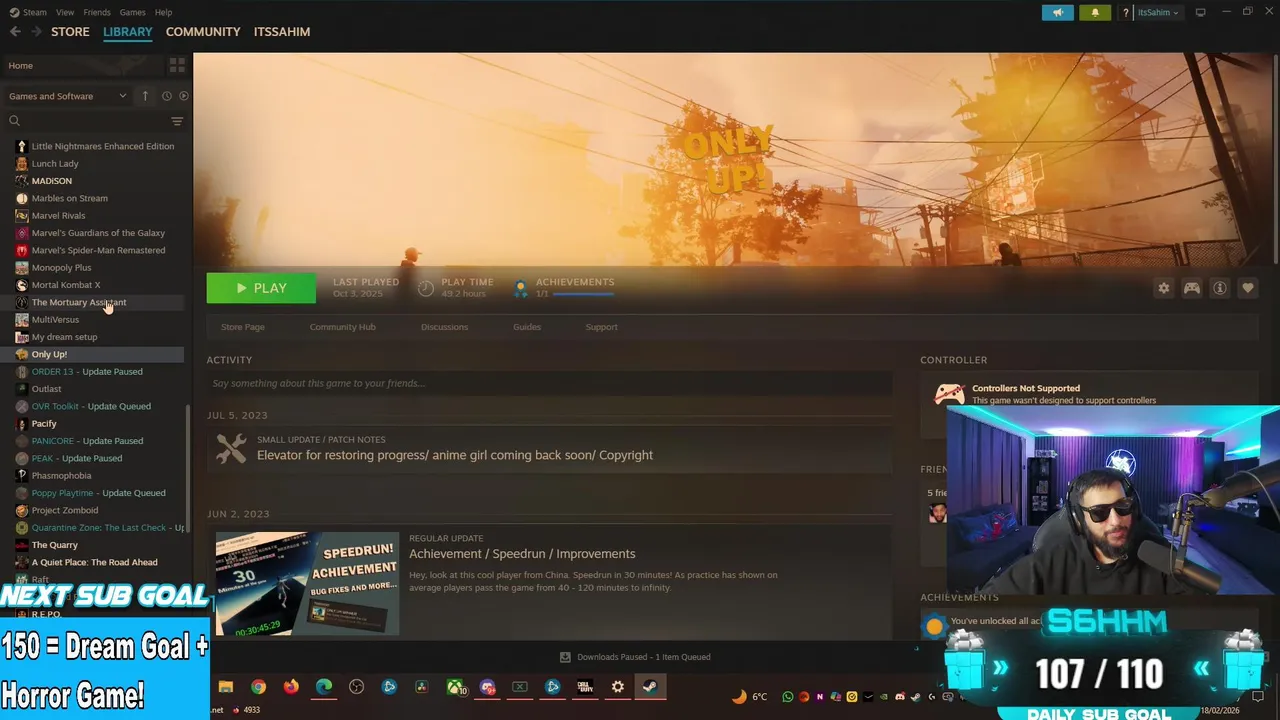Open the speedrun update thumbnail
1280x720 pixels.
tap(307, 583)
